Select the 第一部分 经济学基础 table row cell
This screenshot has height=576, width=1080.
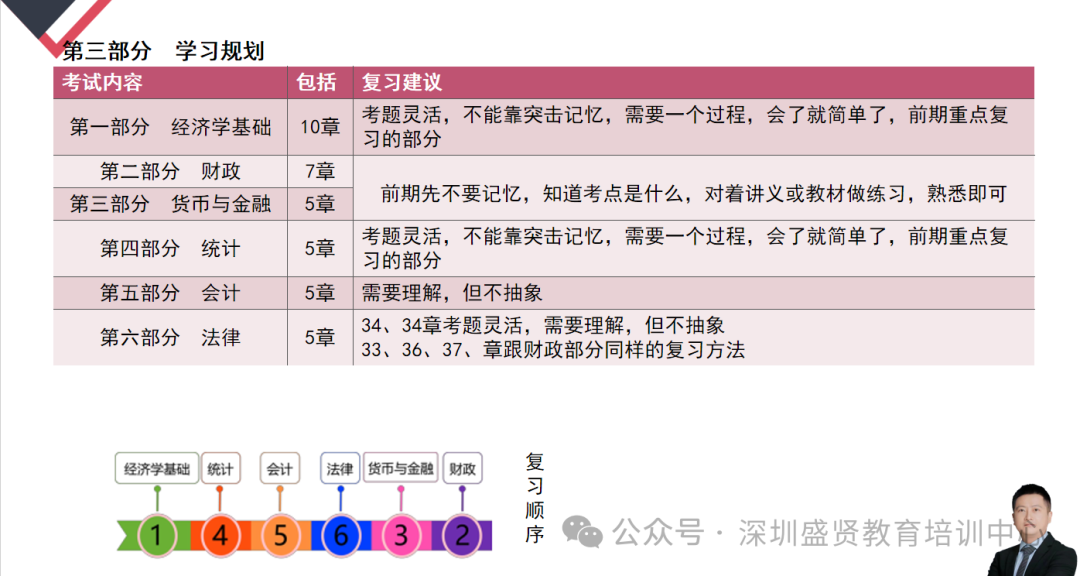click(170, 127)
